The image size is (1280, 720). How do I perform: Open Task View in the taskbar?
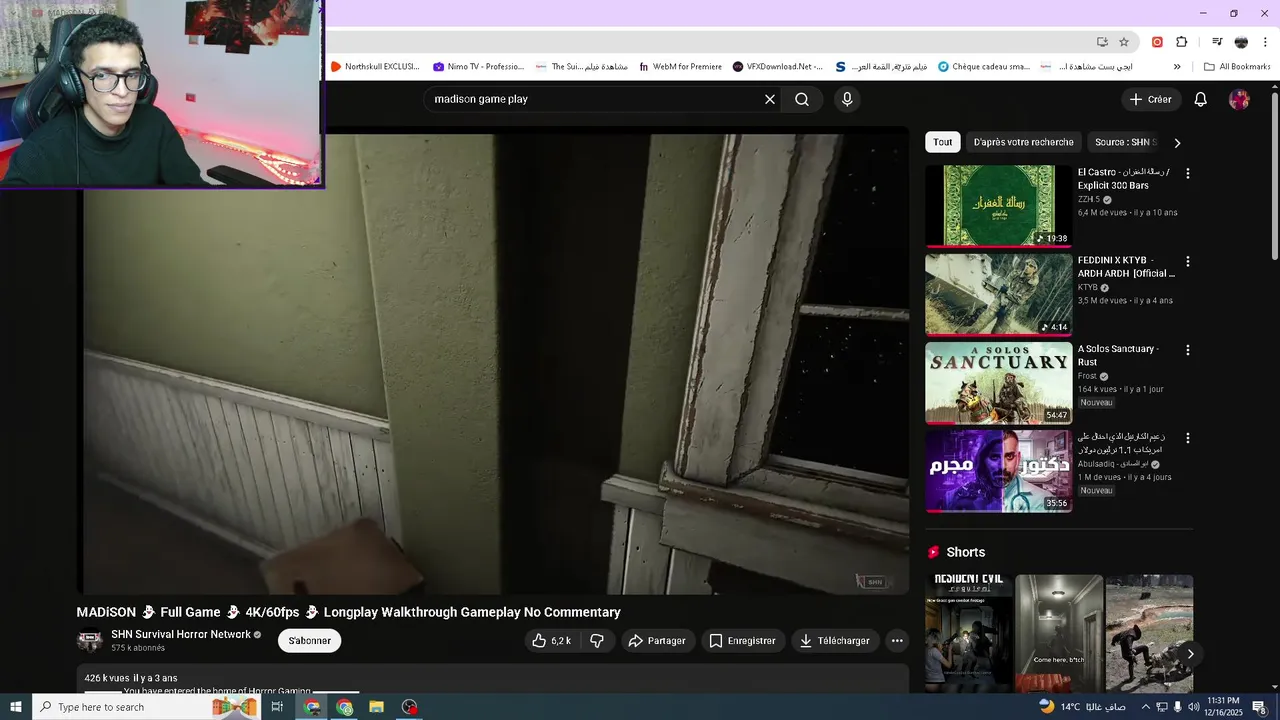277,707
